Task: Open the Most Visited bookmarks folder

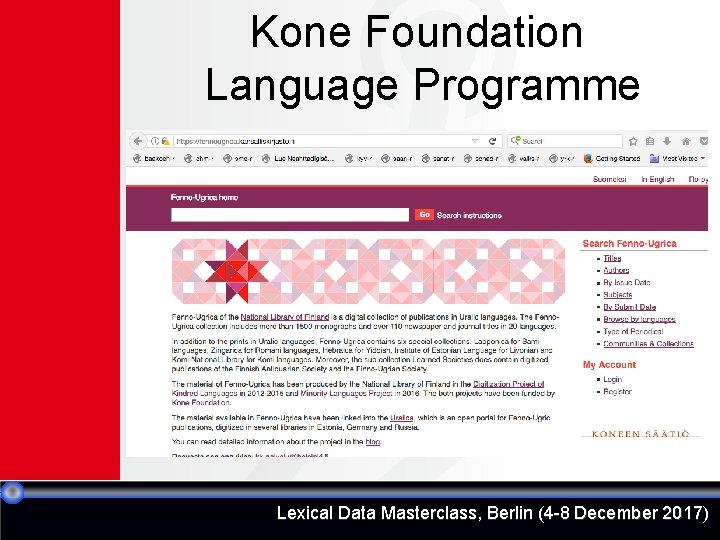Action: click(x=678, y=158)
